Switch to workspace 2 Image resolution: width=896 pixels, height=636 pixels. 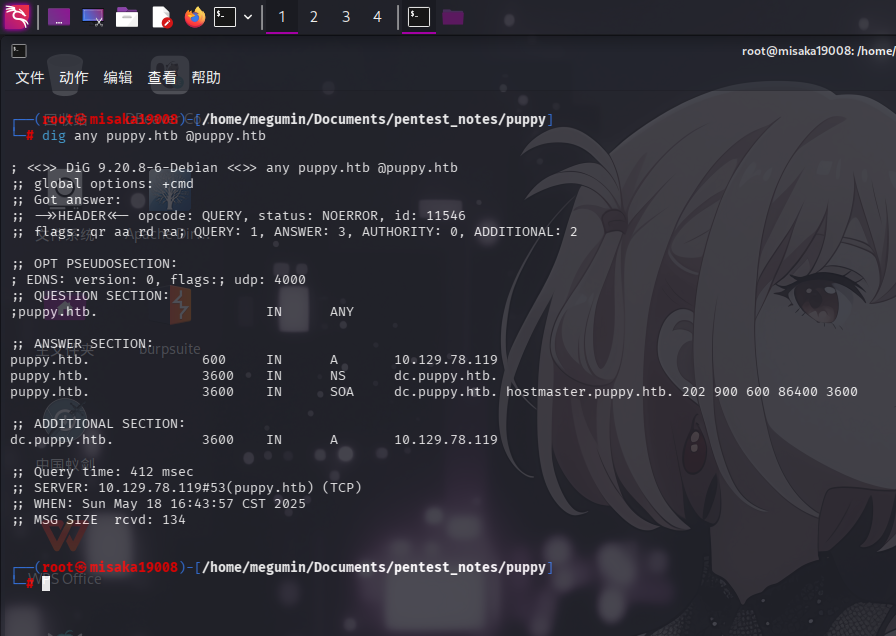(314, 17)
